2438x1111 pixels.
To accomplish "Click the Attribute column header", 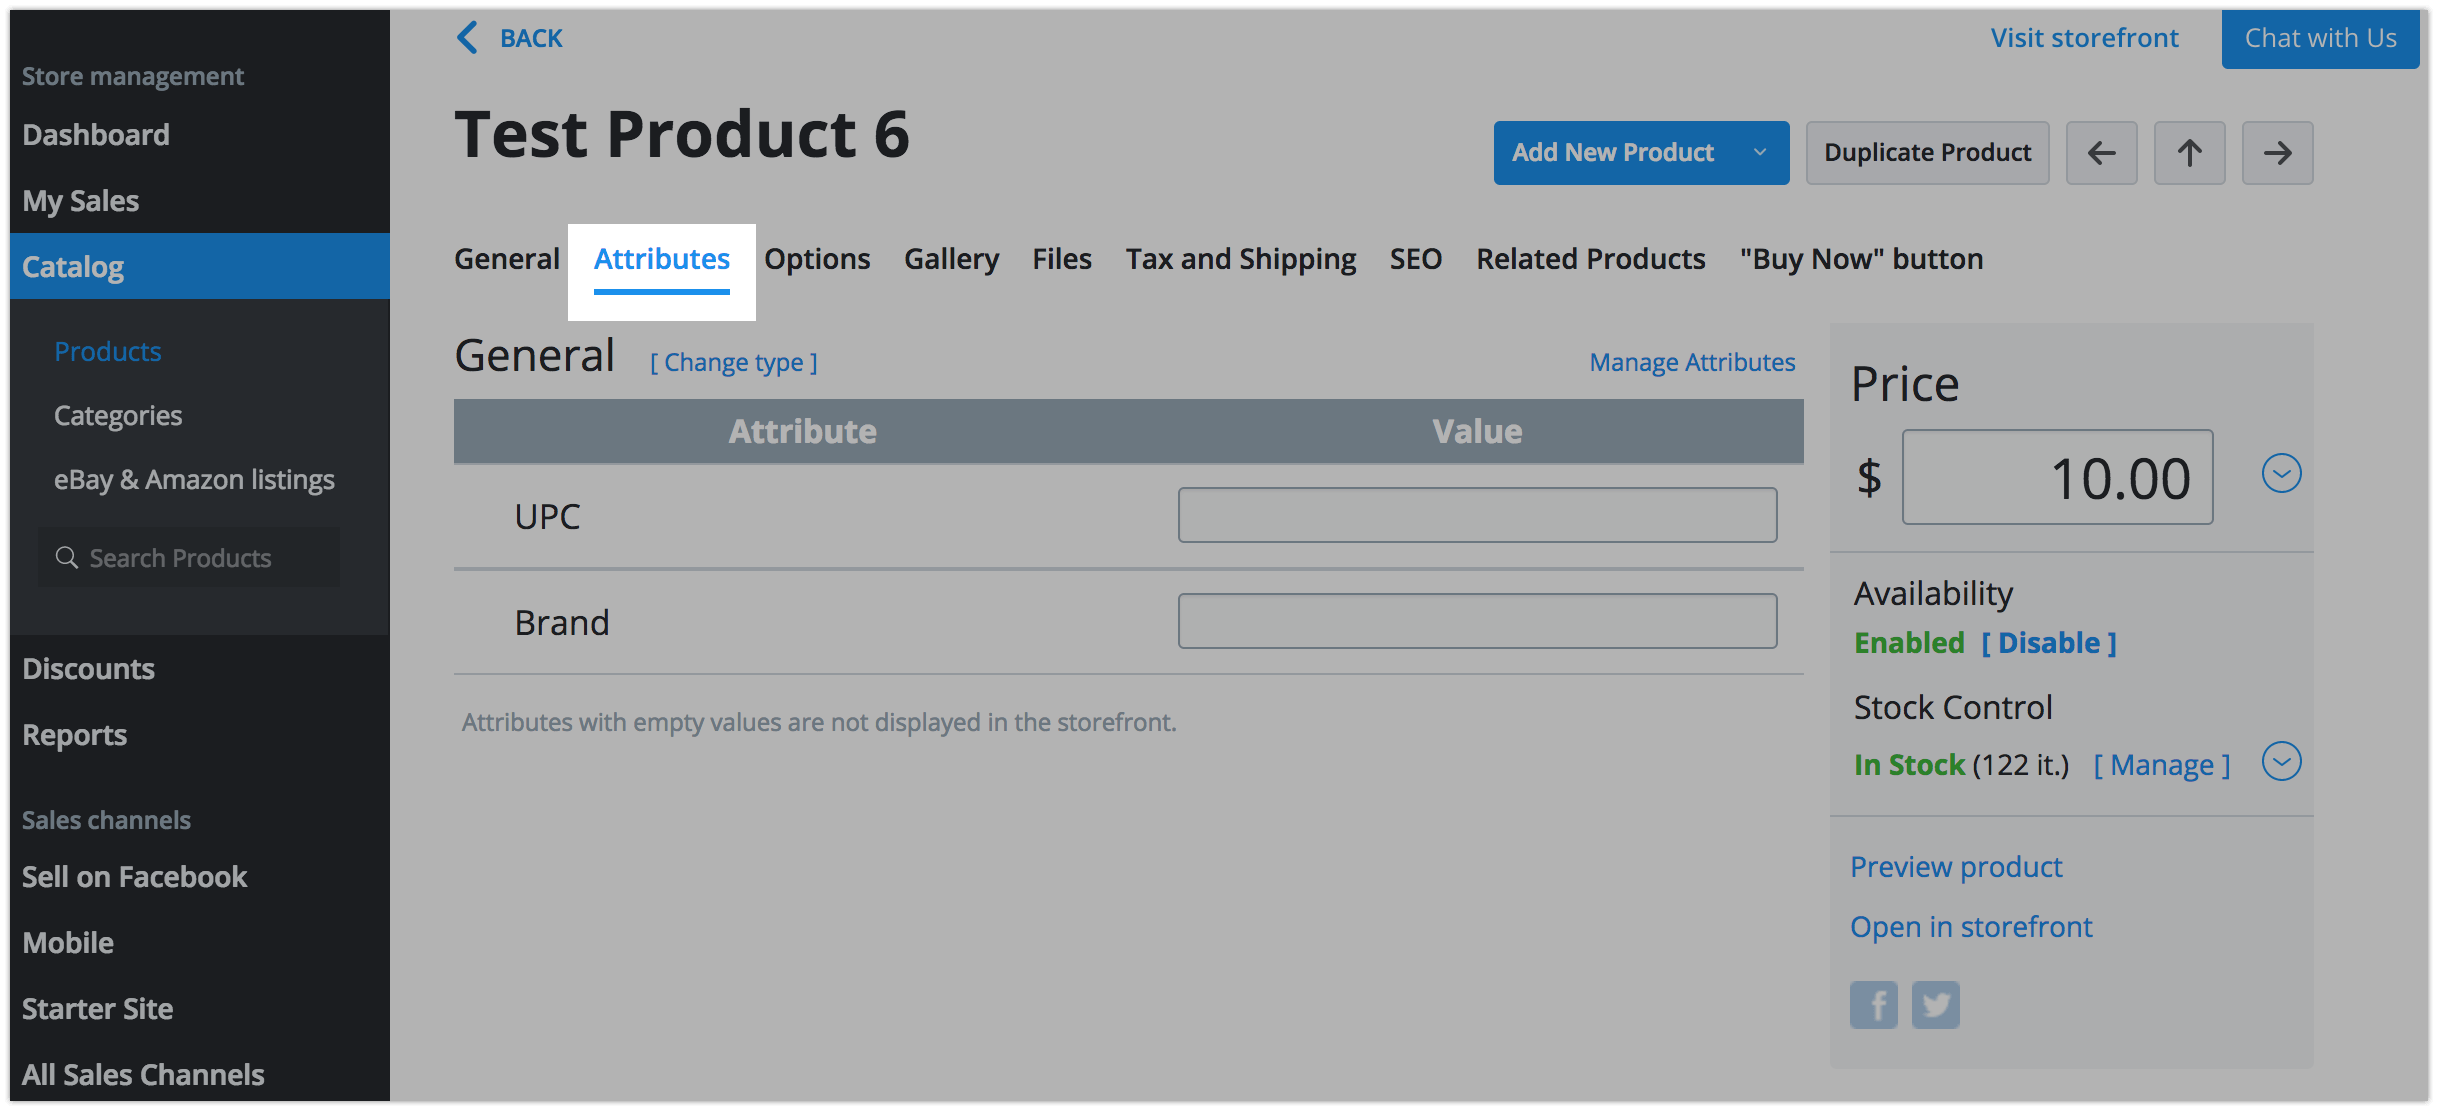I will [x=802, y=431].
